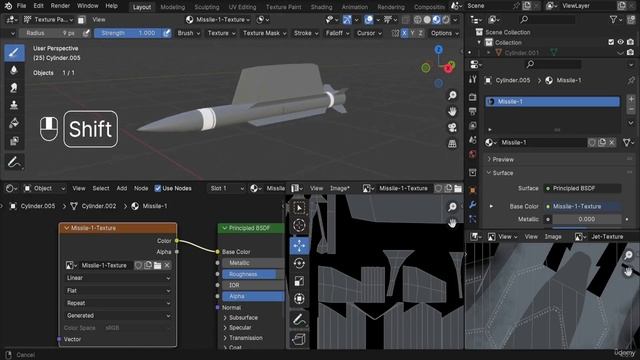The image size is (640, 360).
Task: Open the Object properties tab
Action: click(473, 190)
